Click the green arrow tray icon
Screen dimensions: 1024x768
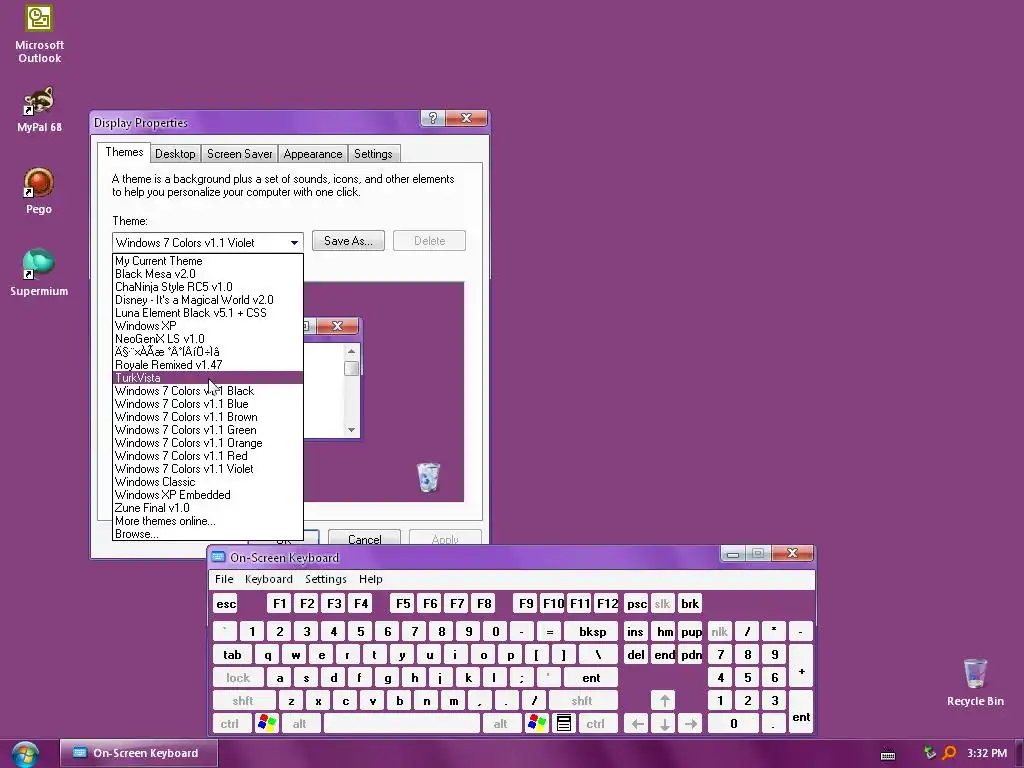[x=929, y=753]
